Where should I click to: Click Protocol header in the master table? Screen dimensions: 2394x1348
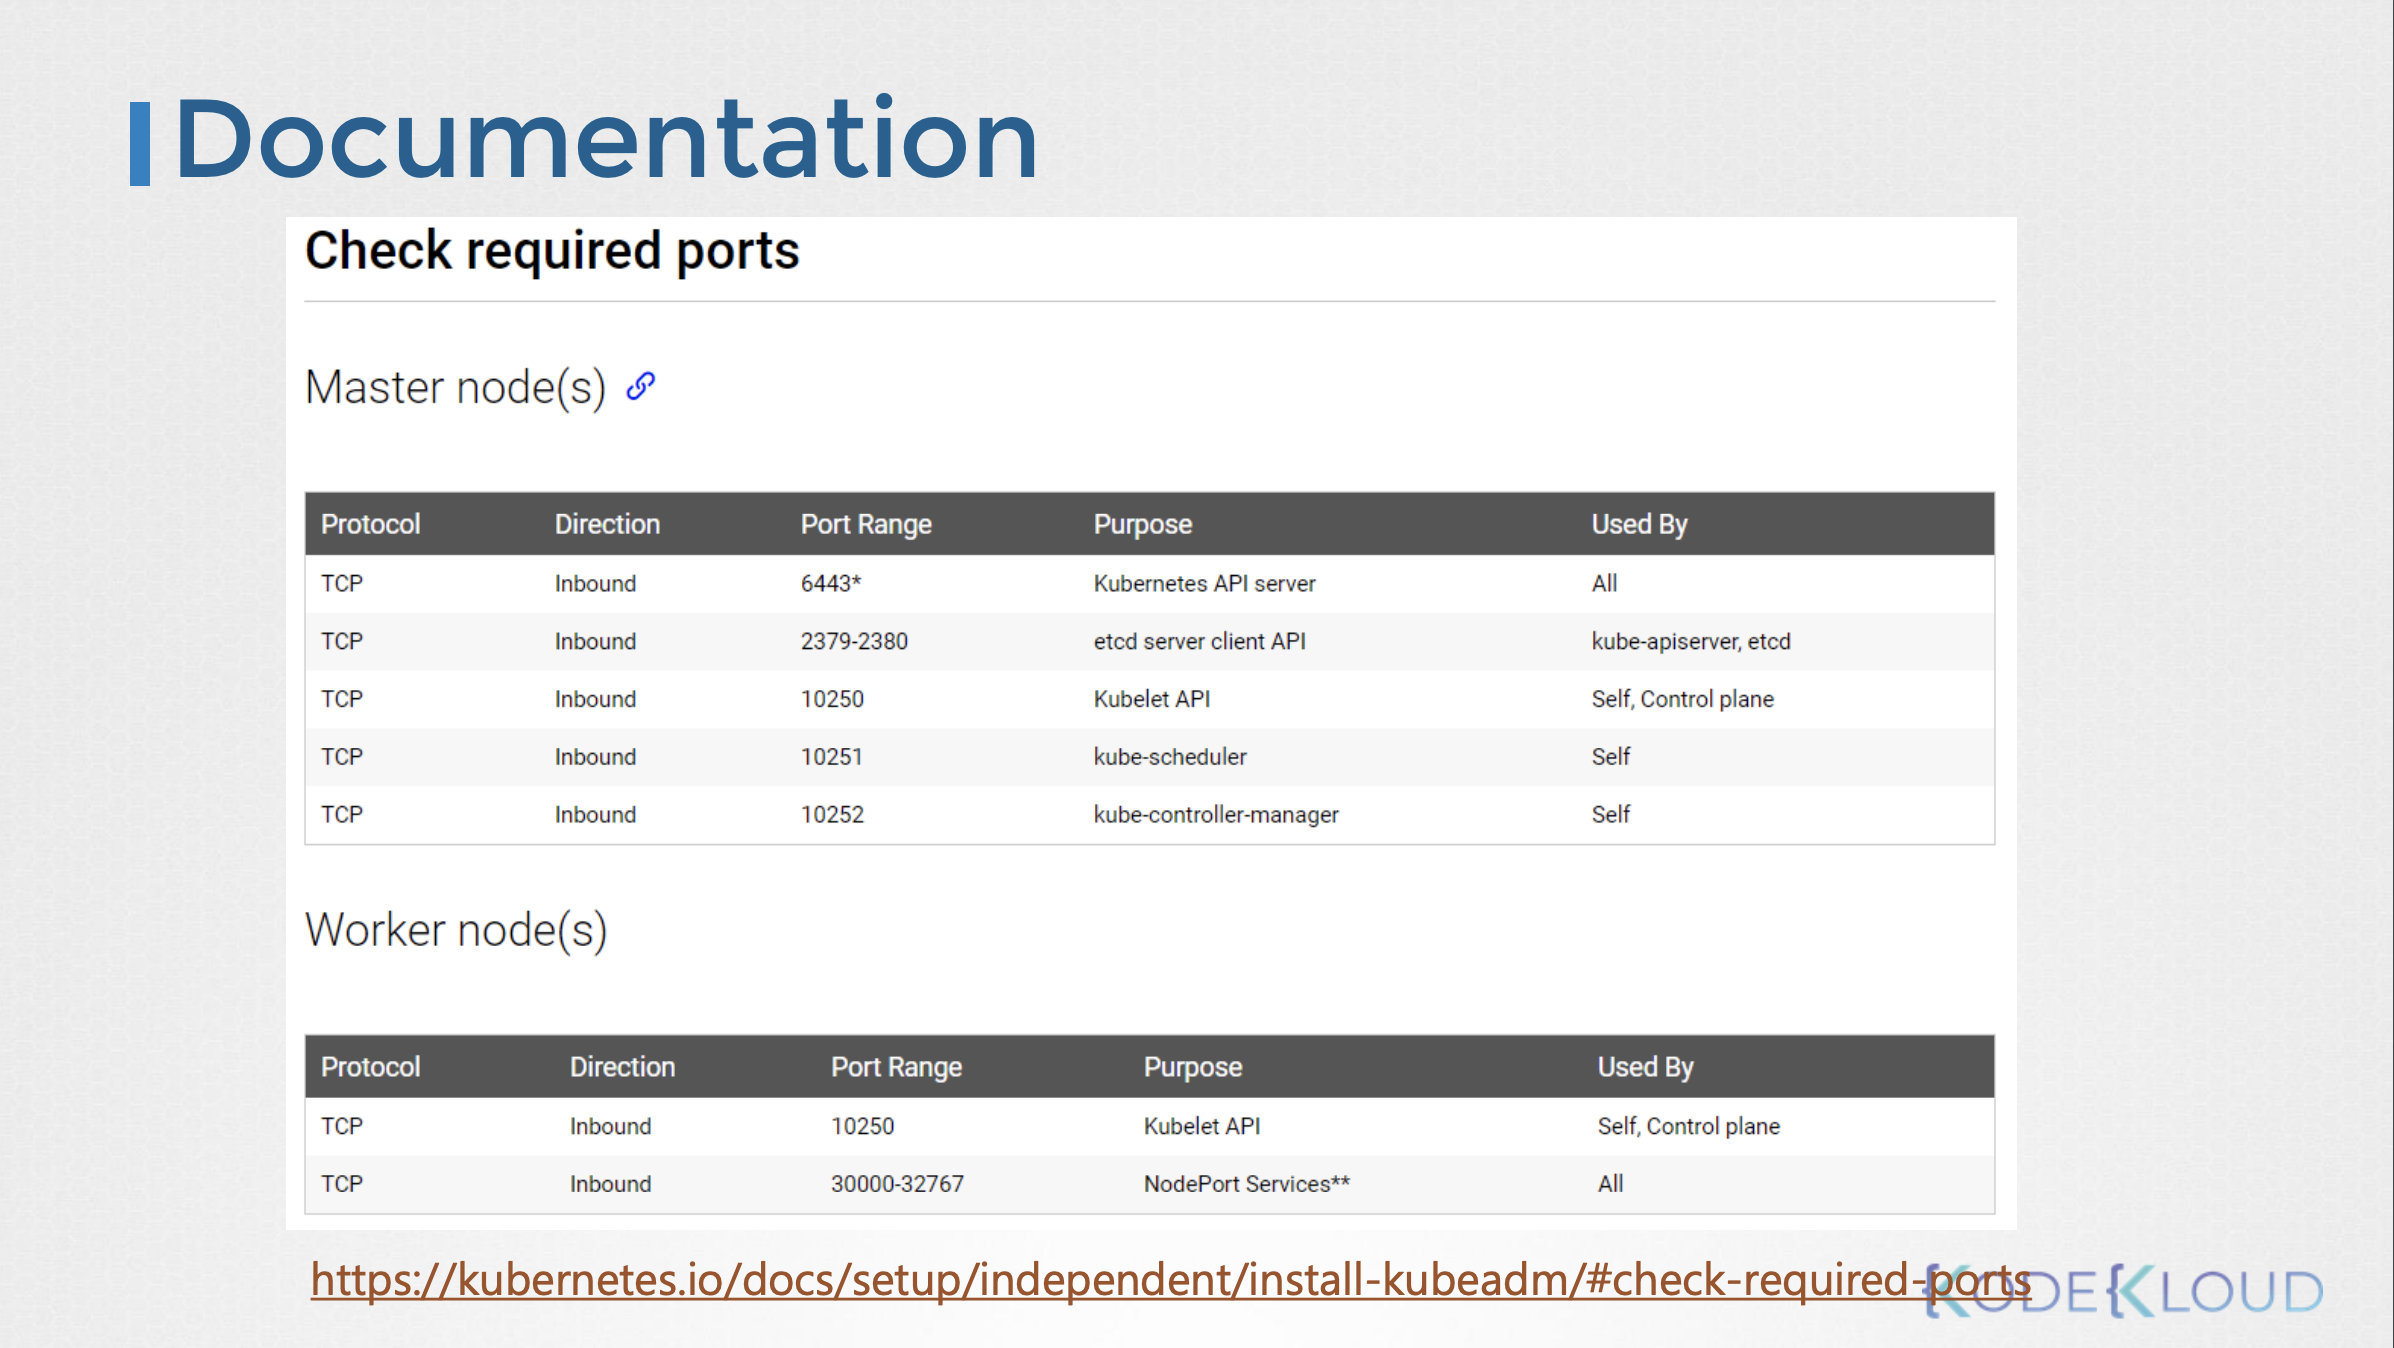(x=370, y=524)
